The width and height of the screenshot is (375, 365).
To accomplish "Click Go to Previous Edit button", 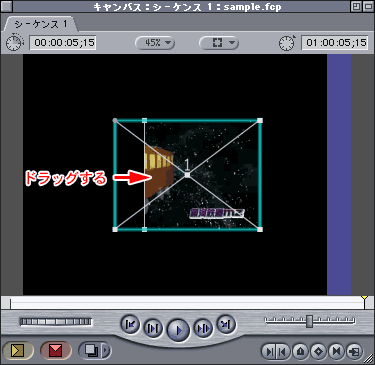I will (x=130, y=324).
